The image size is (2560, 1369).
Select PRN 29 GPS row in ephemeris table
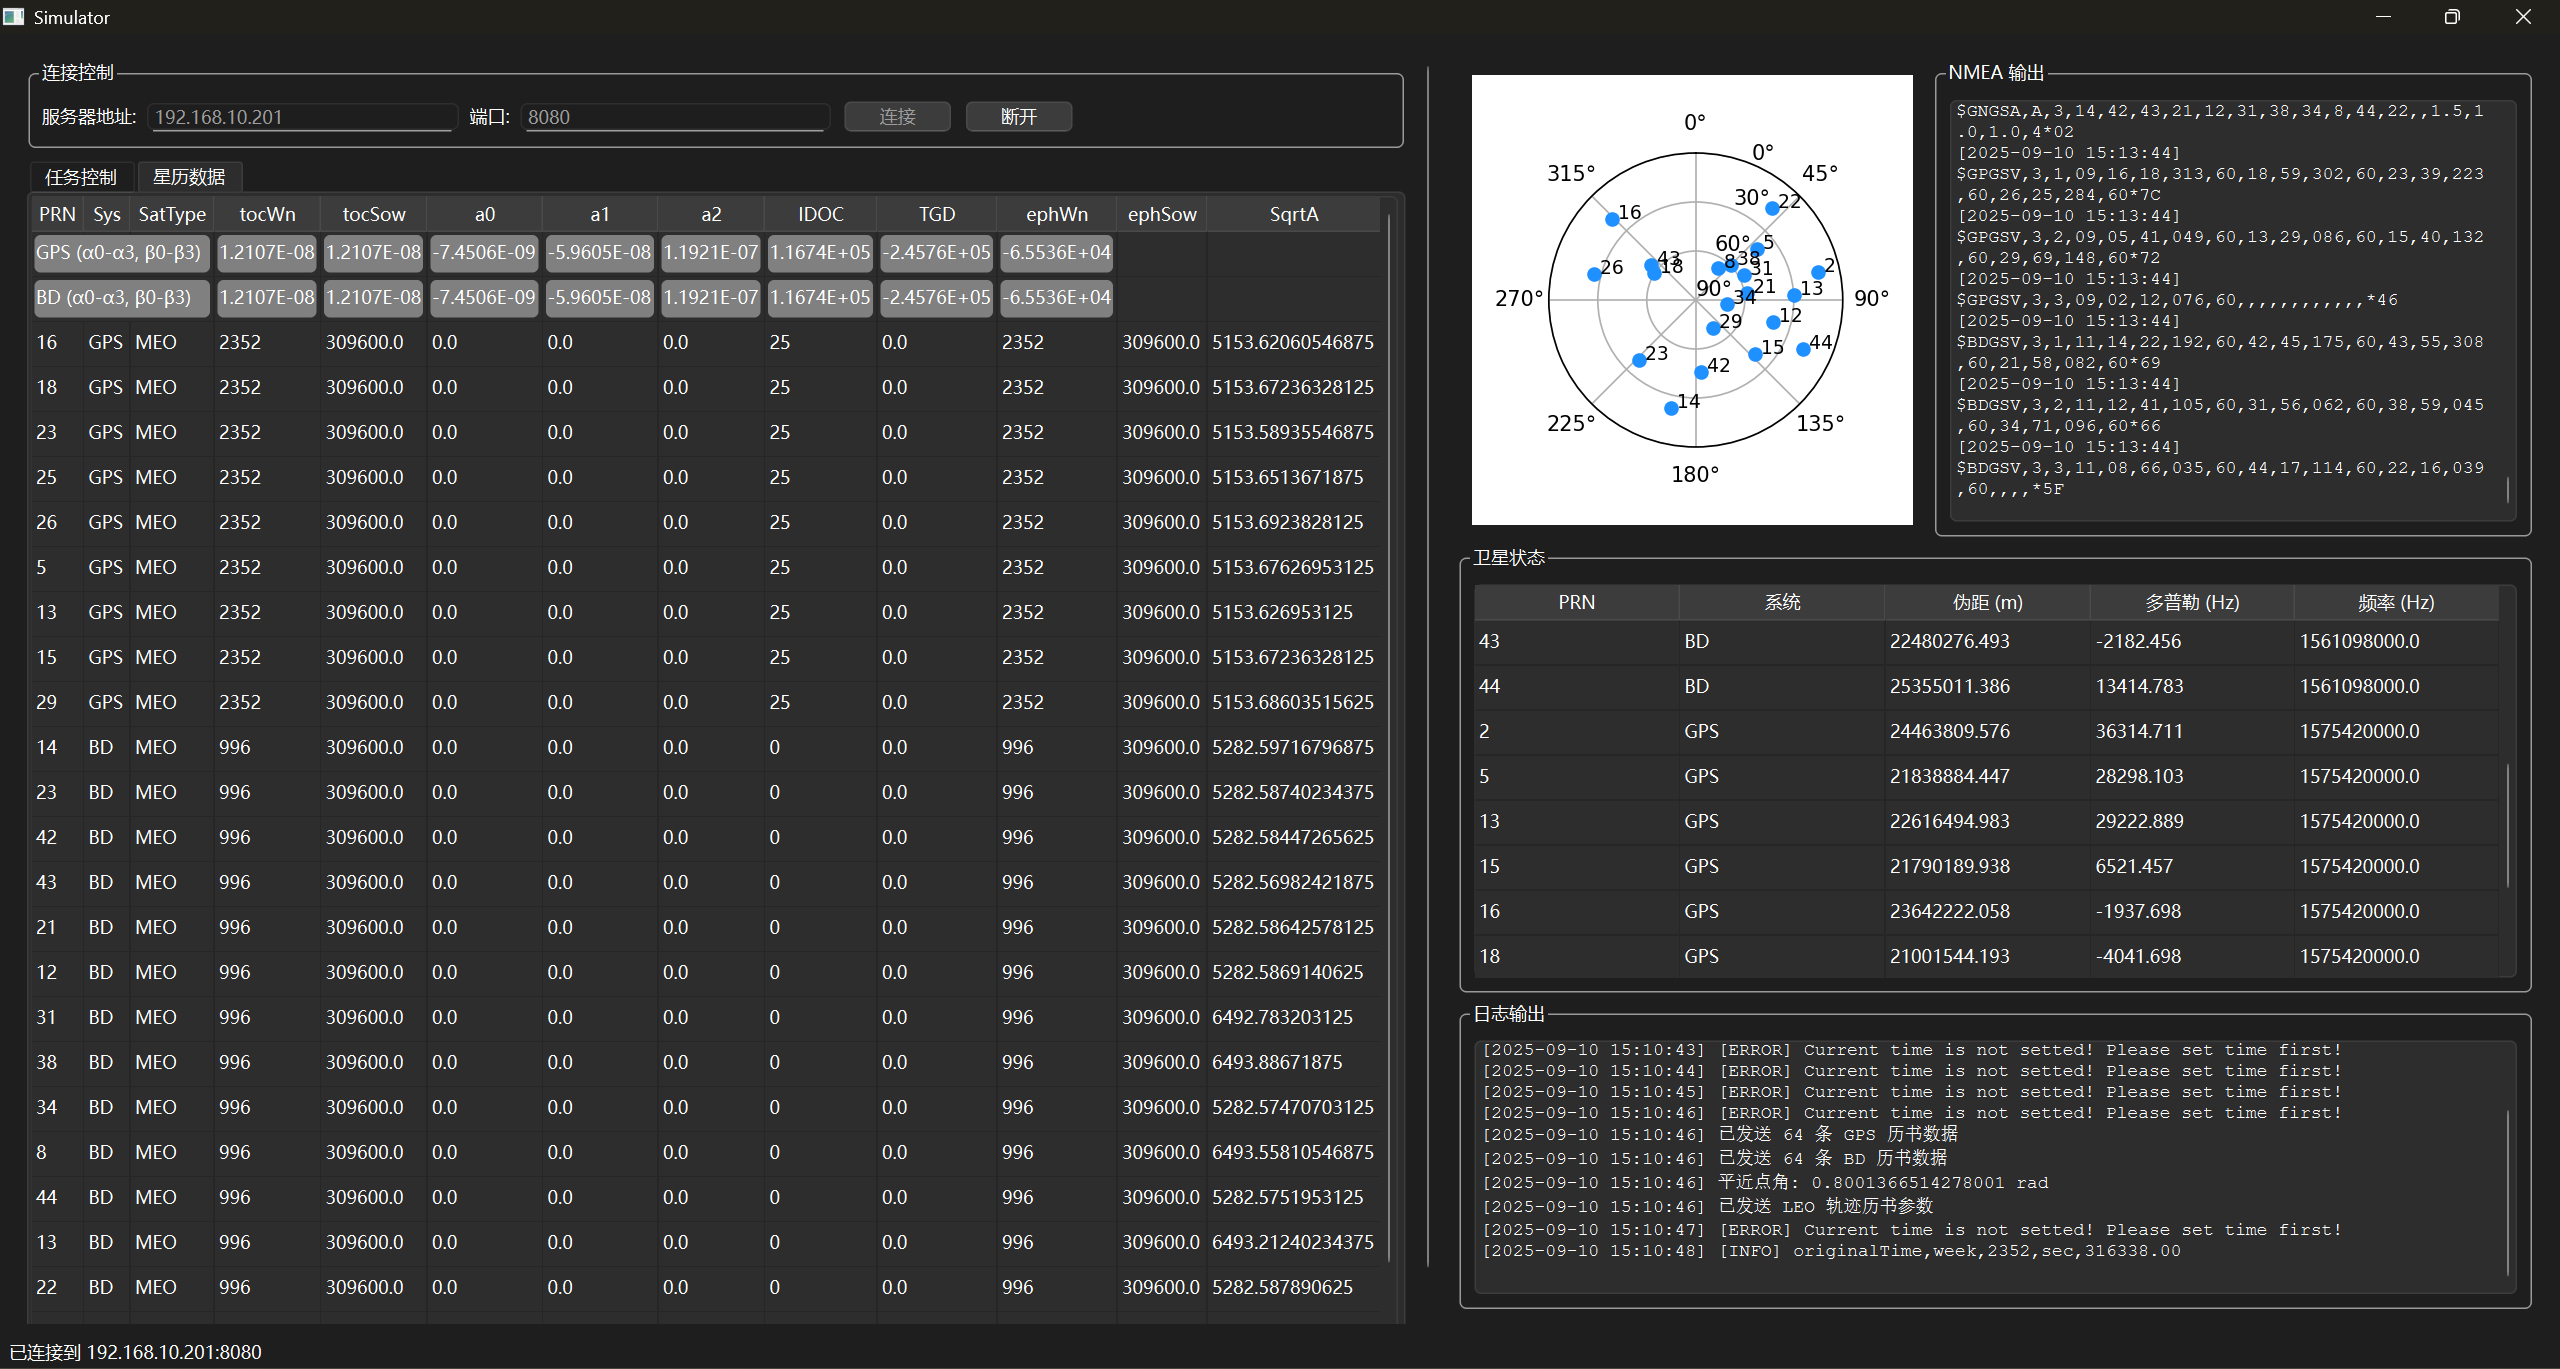click(705, 703)
